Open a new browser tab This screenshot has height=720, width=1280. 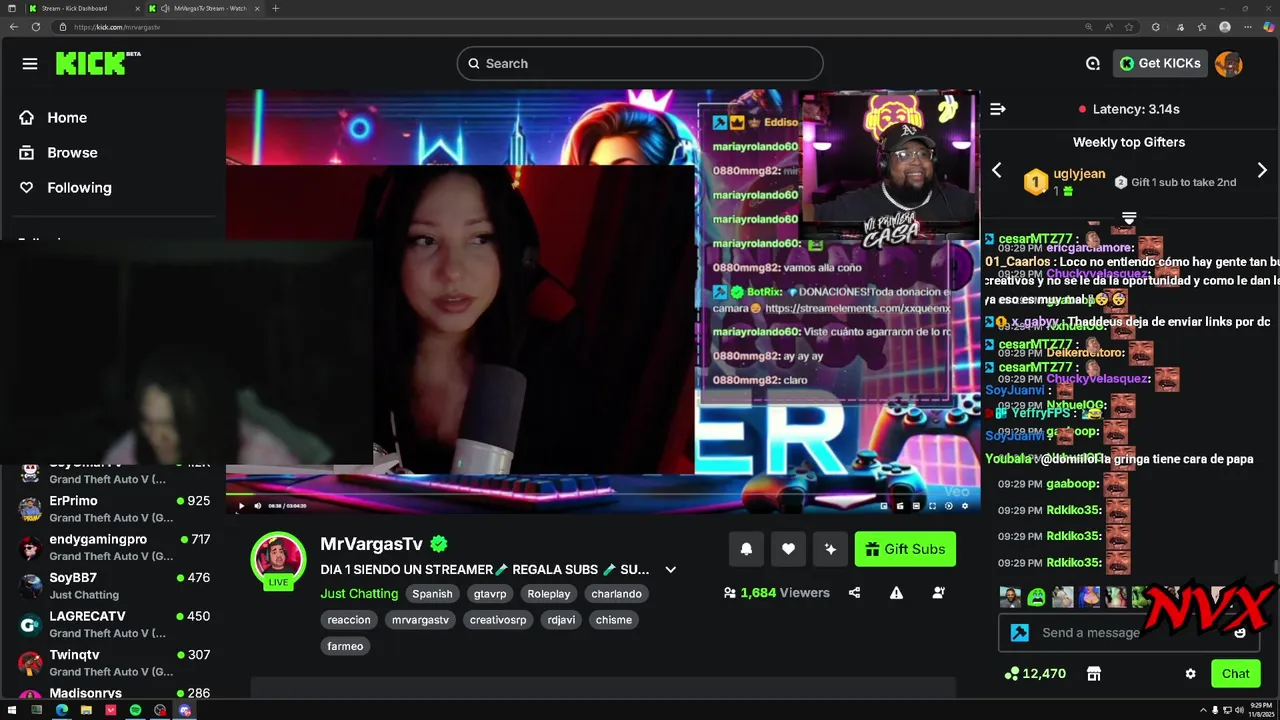[275, 8]
